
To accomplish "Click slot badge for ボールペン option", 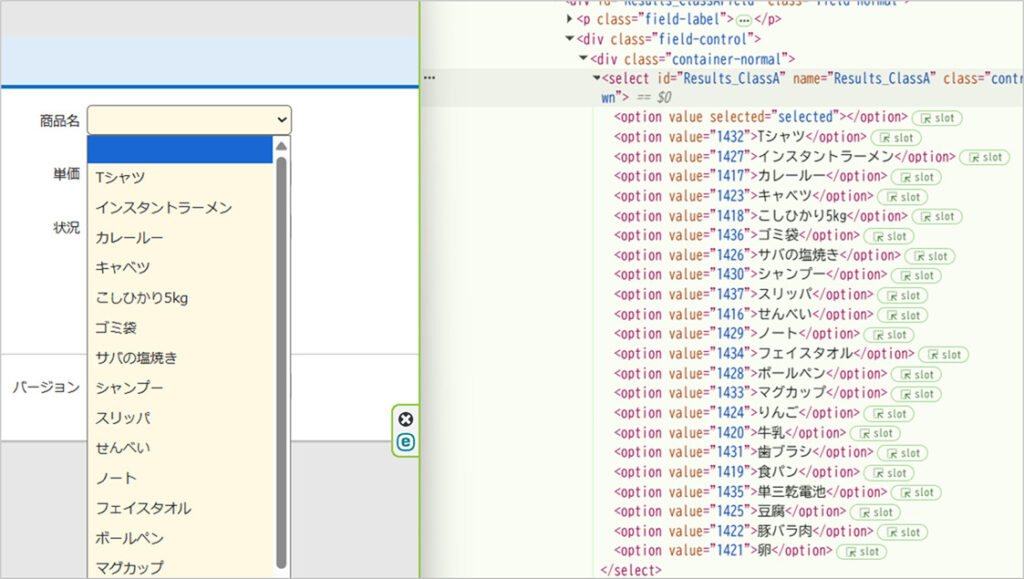I will coord(916,374).
